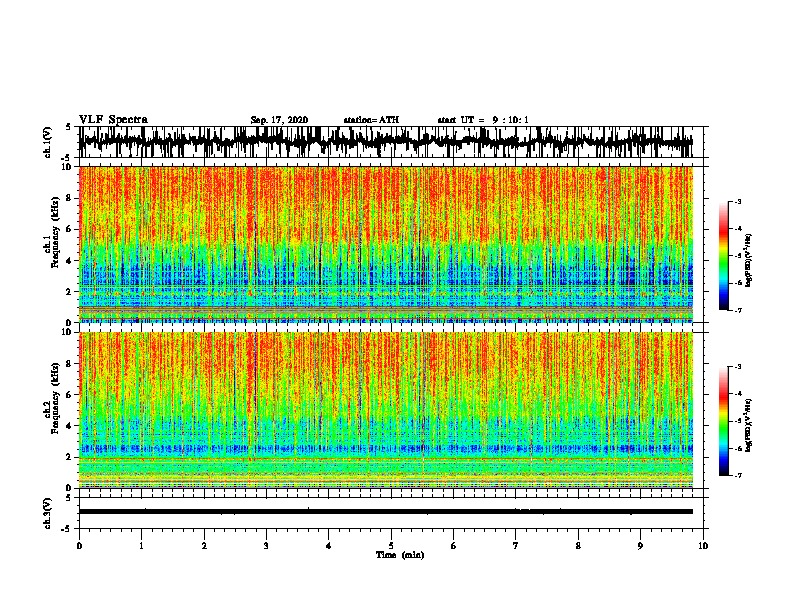Click the "-3" tick on ch.2 colorbar
792x612 pixels.
(x=738, y=367)
